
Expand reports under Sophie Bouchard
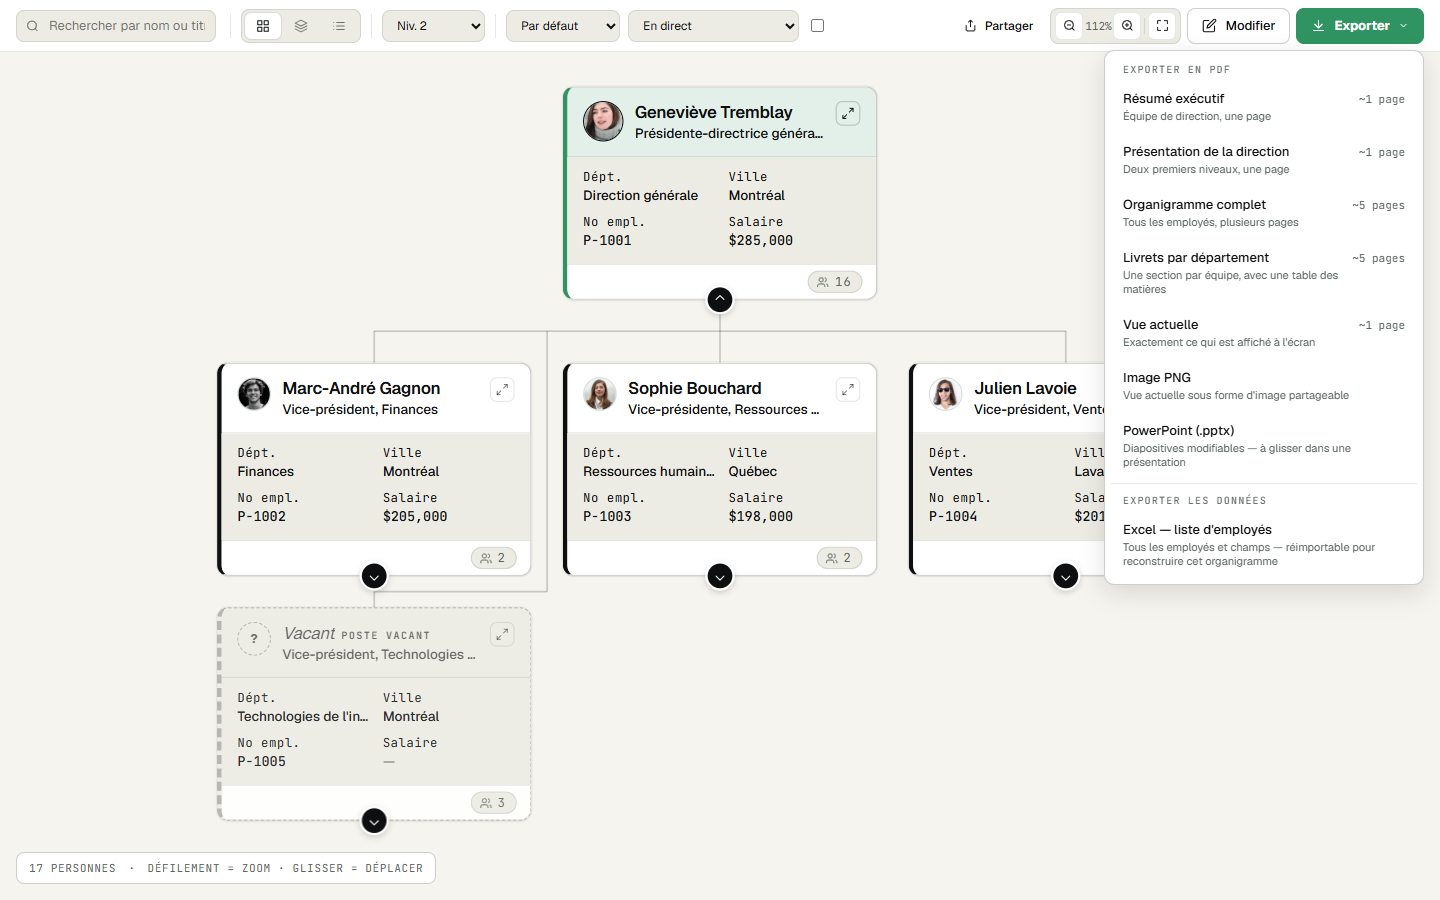tap(720, 576)
